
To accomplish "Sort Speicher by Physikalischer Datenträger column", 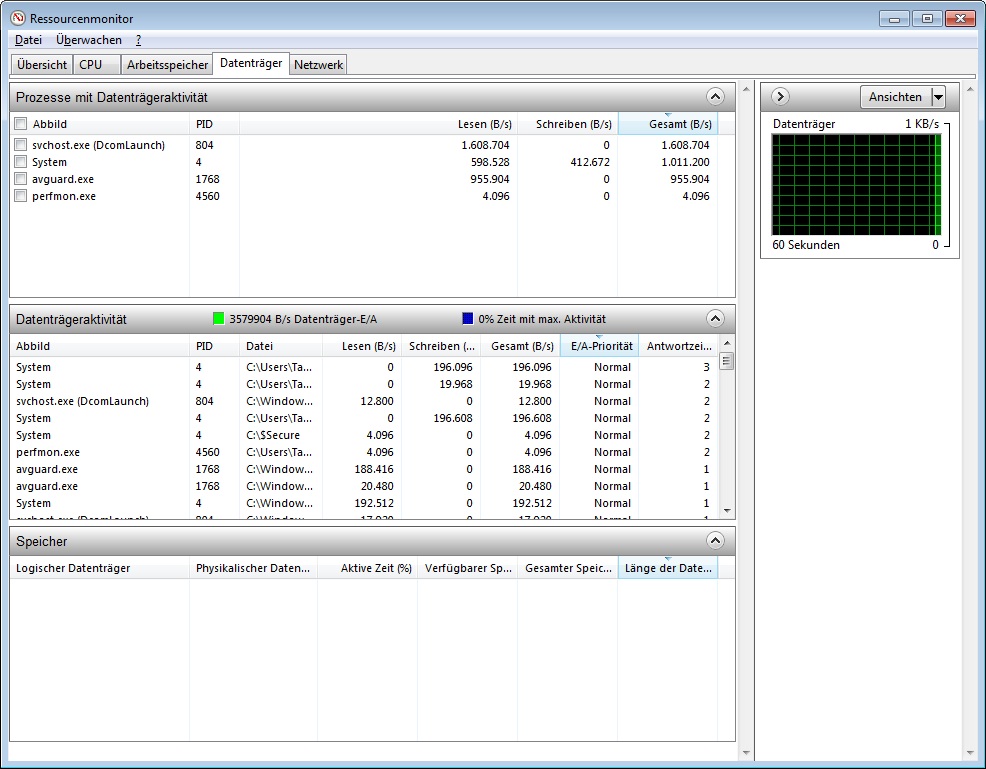I will (x=253, y=568).
